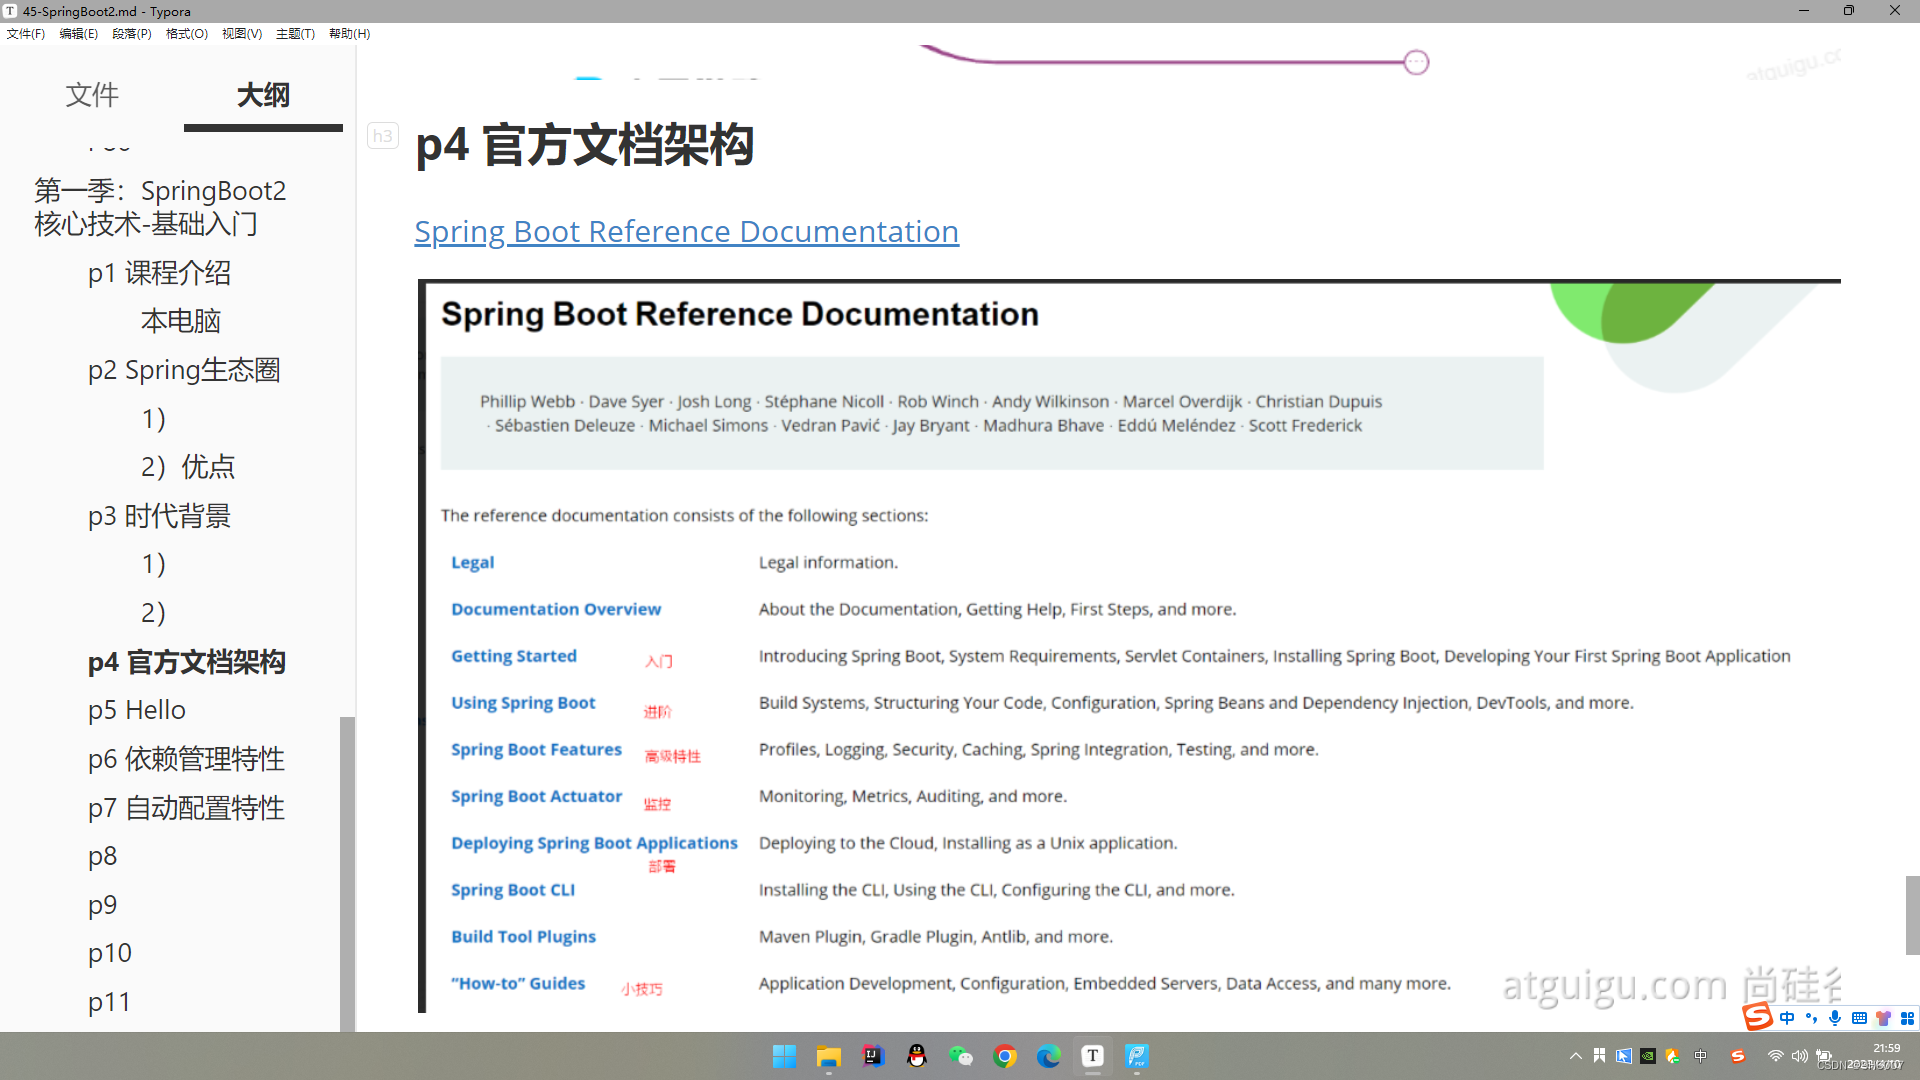The image size is (1920, 1080).
Task: Open WeChat from the taskbar
Action: tap(961, 1056)
